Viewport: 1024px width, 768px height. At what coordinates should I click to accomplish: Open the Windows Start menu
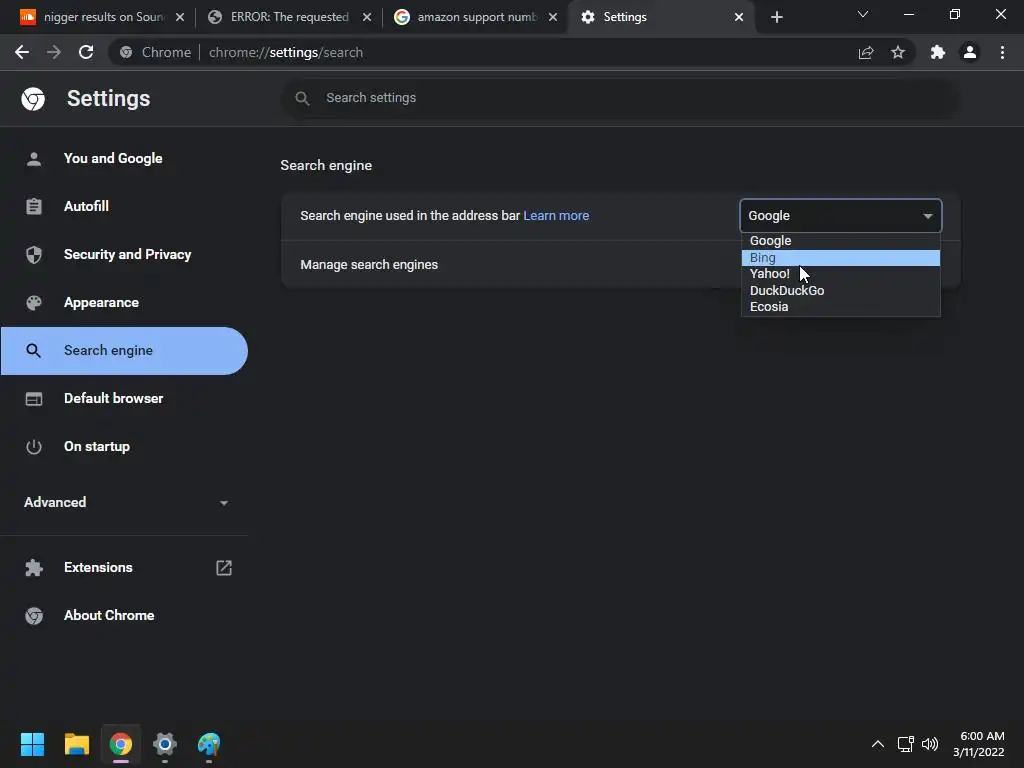click(x=32, y=744)
